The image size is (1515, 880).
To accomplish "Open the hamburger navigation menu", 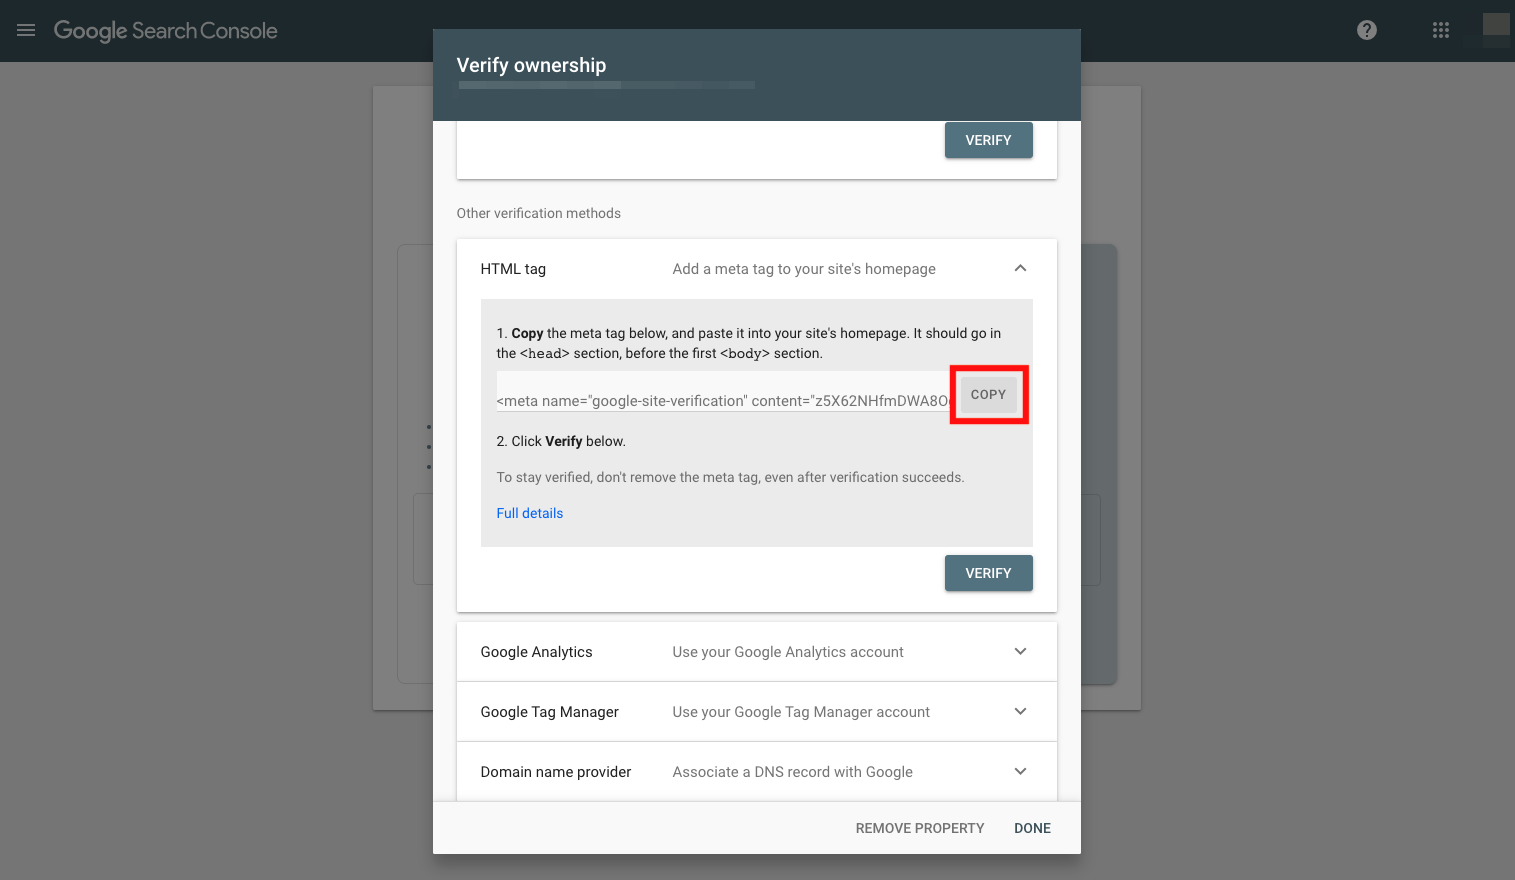I will (x=26, y=30).
